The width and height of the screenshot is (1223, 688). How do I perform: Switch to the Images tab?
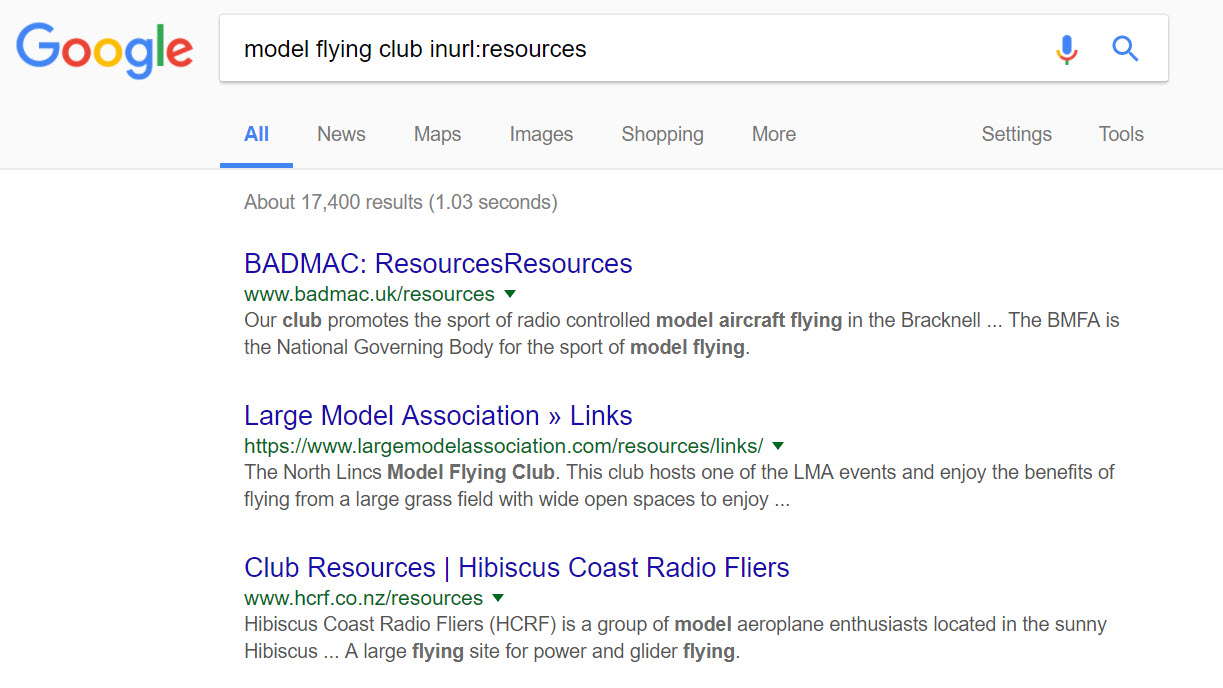pyautogui.click(x=541, y=134)
